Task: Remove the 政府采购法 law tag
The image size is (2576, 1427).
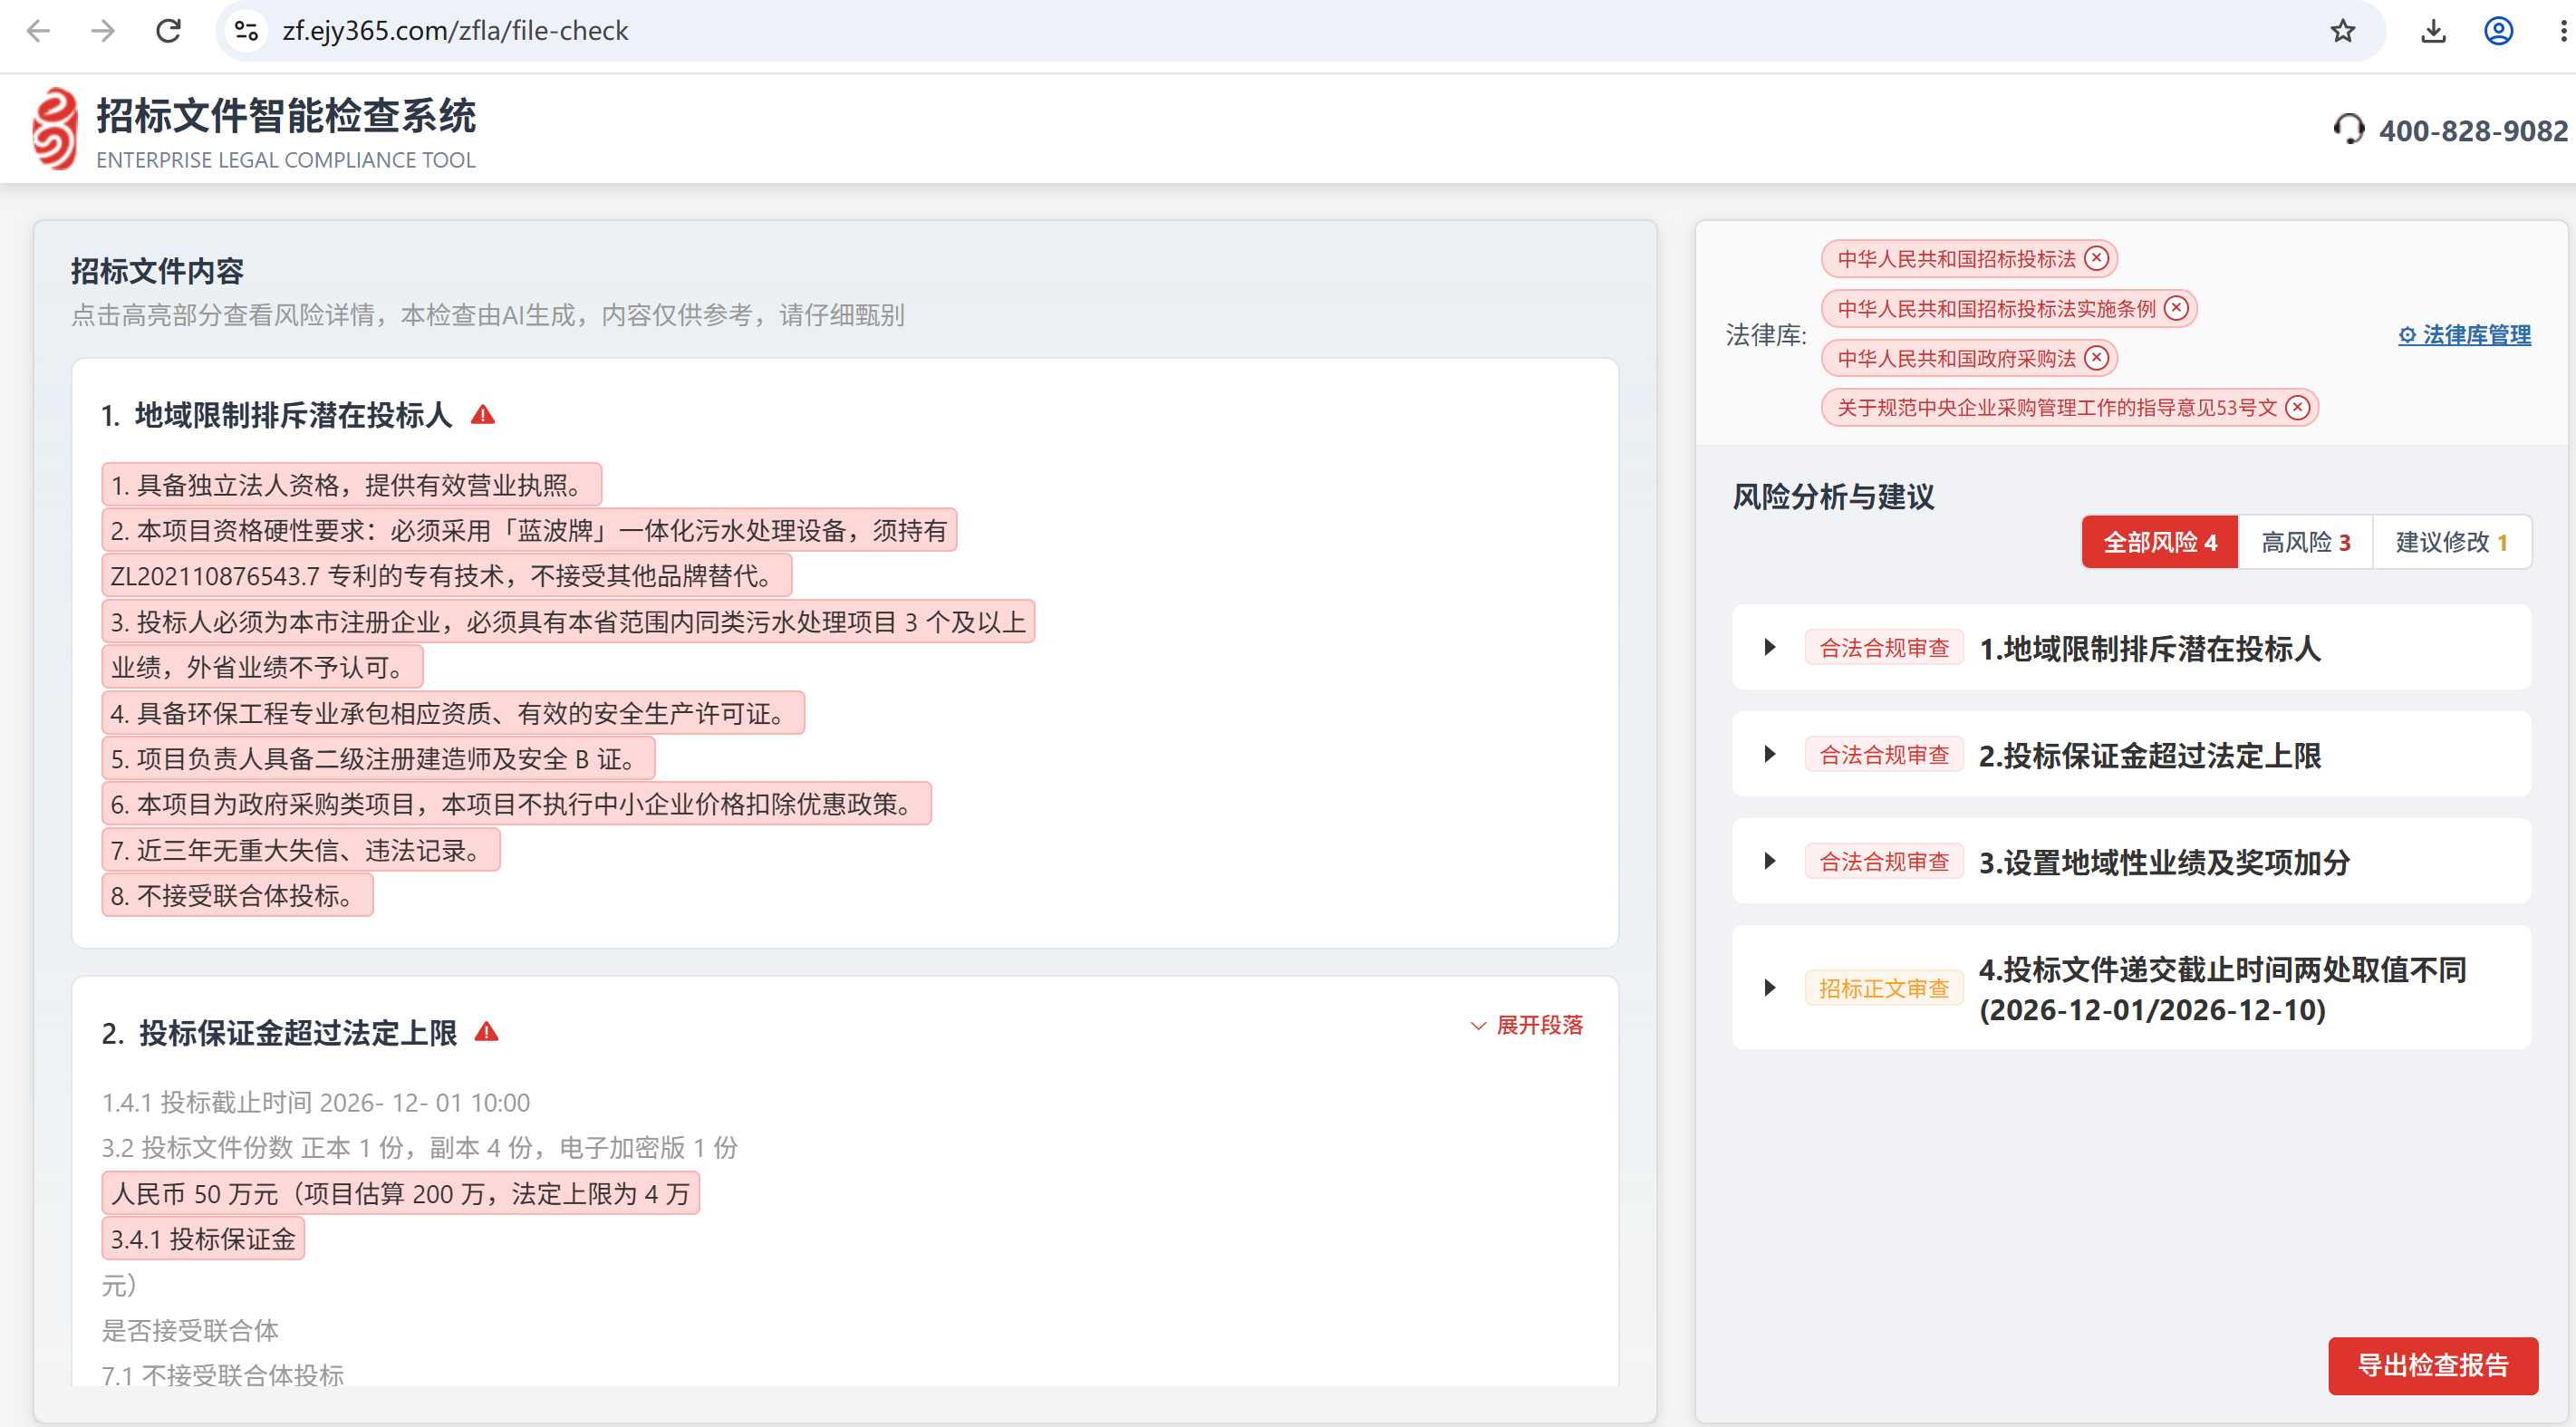Action: (x=2096, y=357)
